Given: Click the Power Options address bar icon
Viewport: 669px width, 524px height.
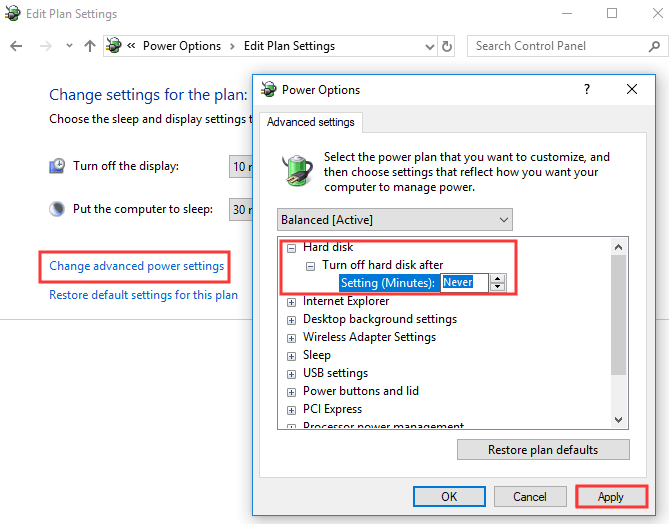Looking at the screenshot, I should (114, 46).
